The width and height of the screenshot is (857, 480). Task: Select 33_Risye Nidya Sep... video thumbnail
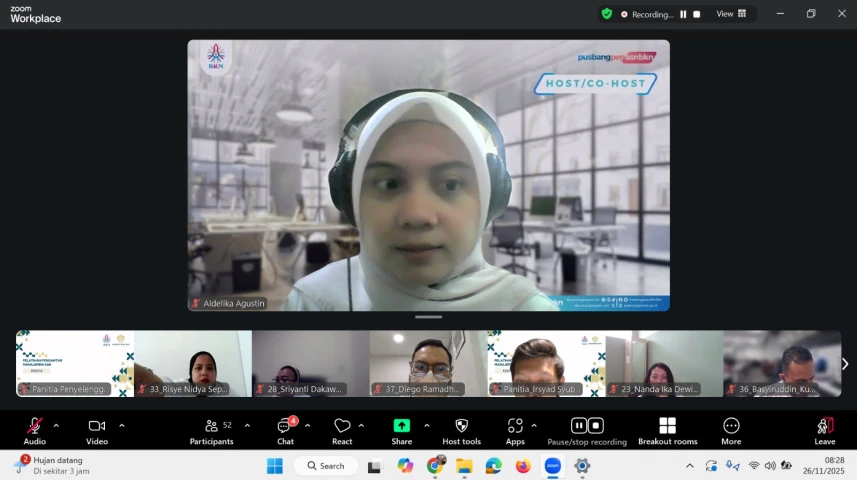coord(193,364)
